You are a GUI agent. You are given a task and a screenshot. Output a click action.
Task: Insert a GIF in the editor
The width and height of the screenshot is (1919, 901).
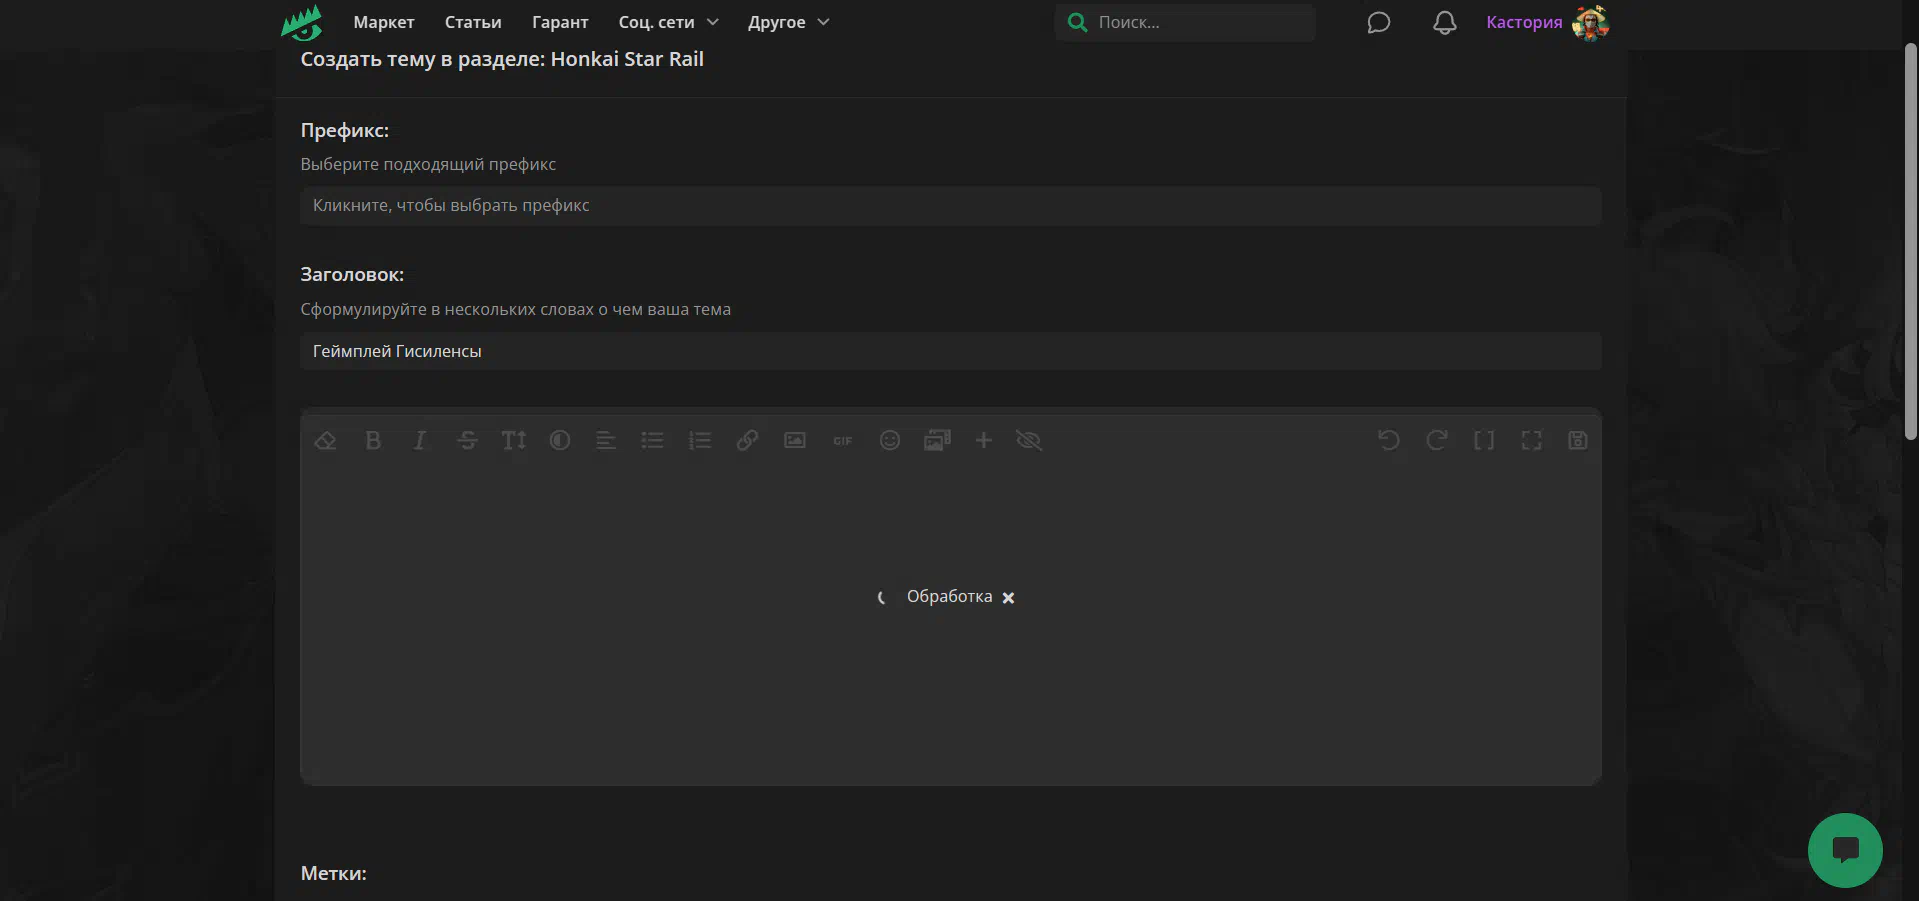tap(843, 440)
